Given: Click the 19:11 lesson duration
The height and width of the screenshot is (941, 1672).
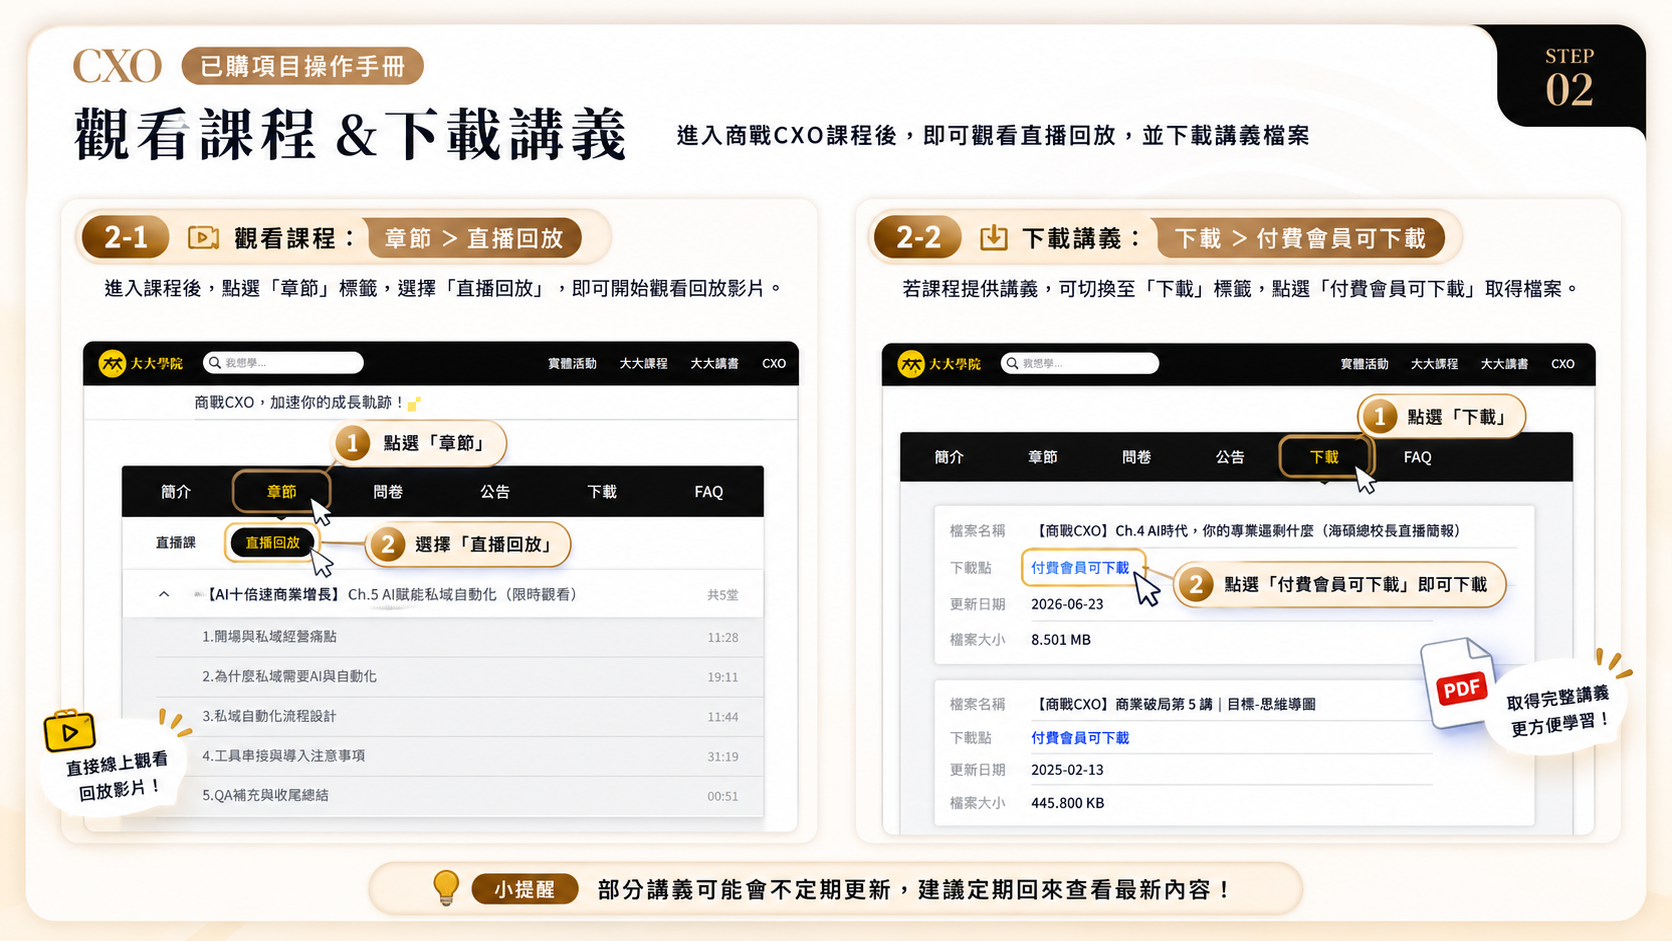Looking at the screenshot, I should 723,678.
